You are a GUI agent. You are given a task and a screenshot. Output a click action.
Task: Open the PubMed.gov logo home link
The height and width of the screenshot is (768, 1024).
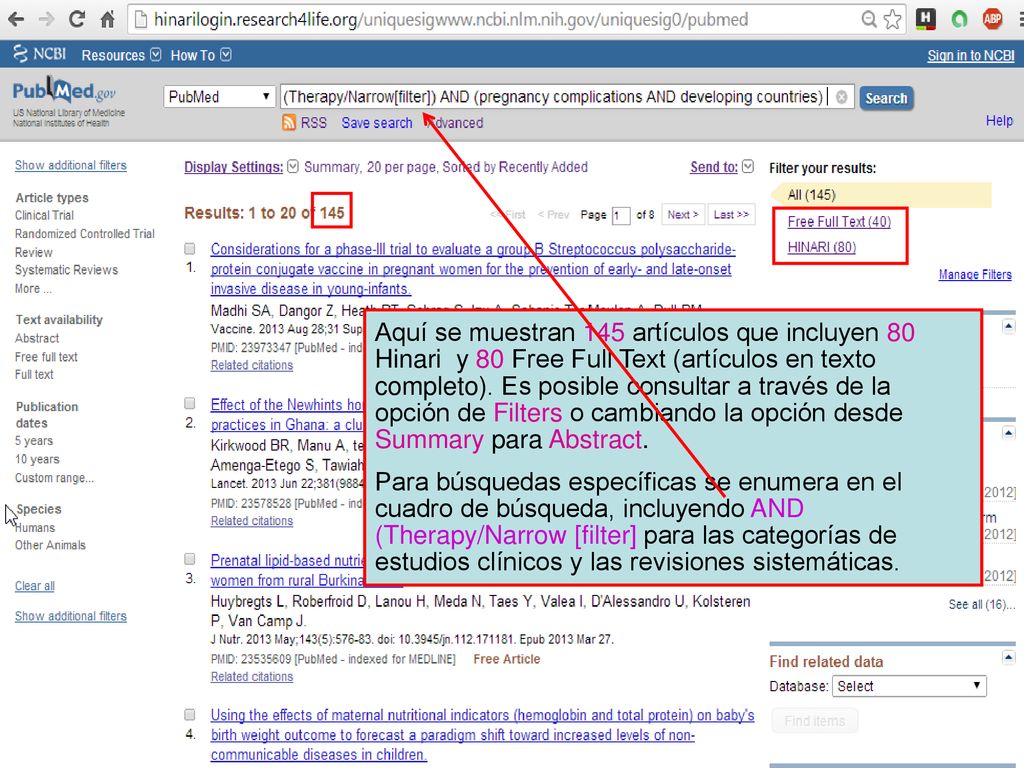point(63,91)
